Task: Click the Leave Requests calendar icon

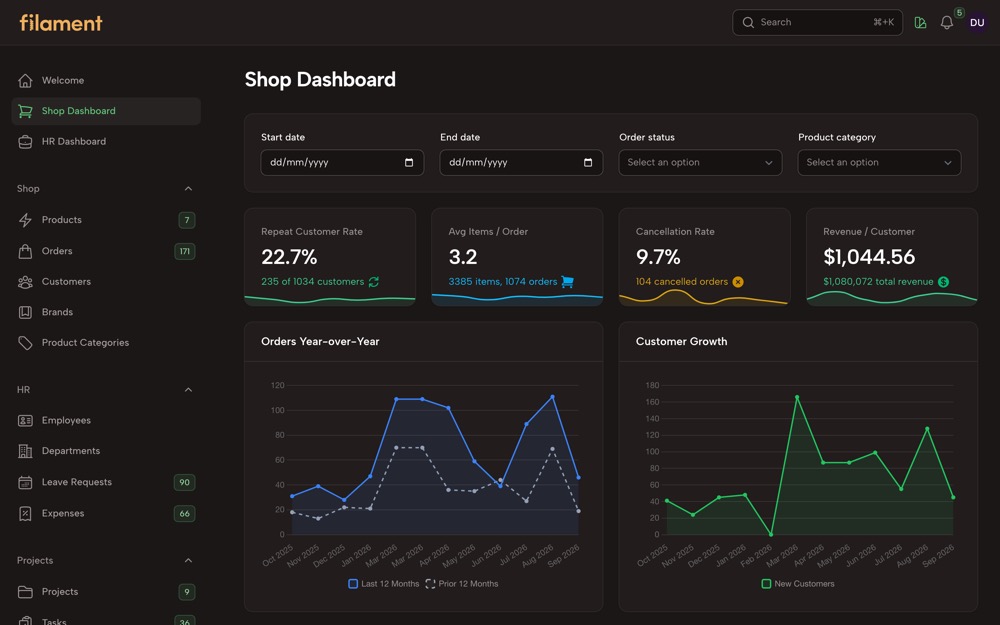Action: click(25, 482)
